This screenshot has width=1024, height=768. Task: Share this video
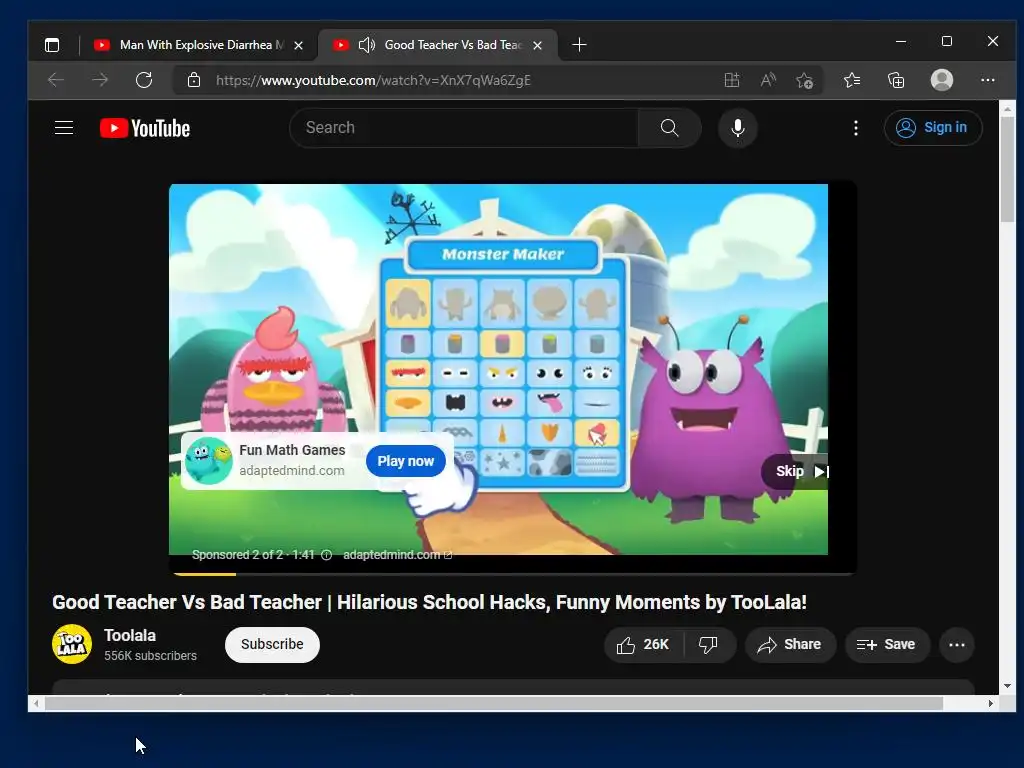pos(790,645)
